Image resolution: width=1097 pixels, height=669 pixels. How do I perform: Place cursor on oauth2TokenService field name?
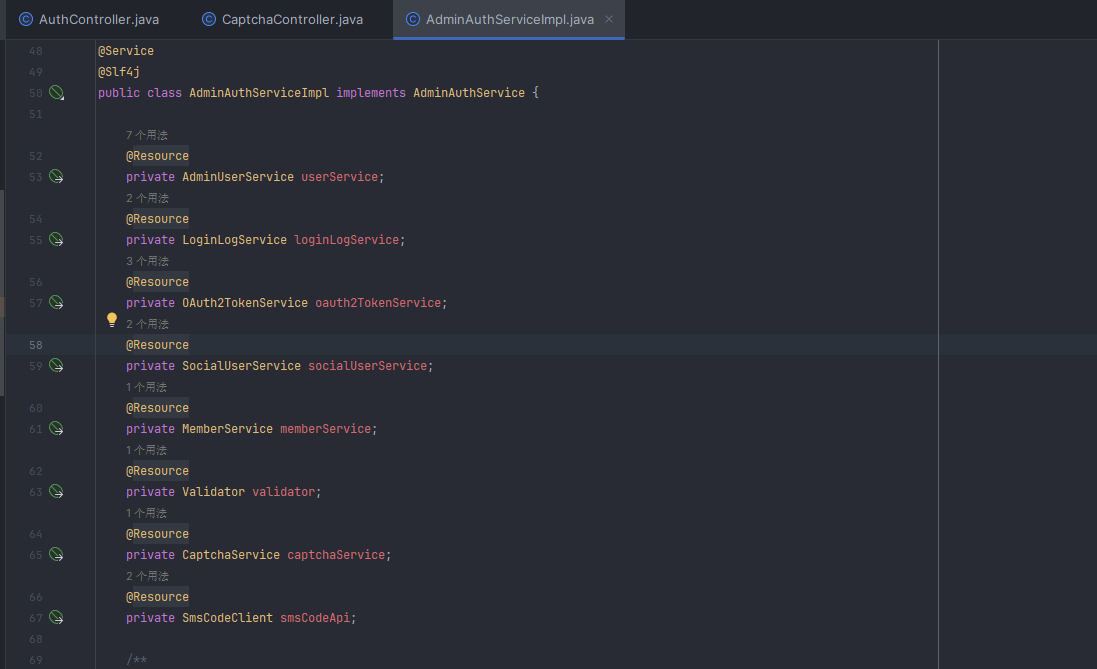point(378,303)
